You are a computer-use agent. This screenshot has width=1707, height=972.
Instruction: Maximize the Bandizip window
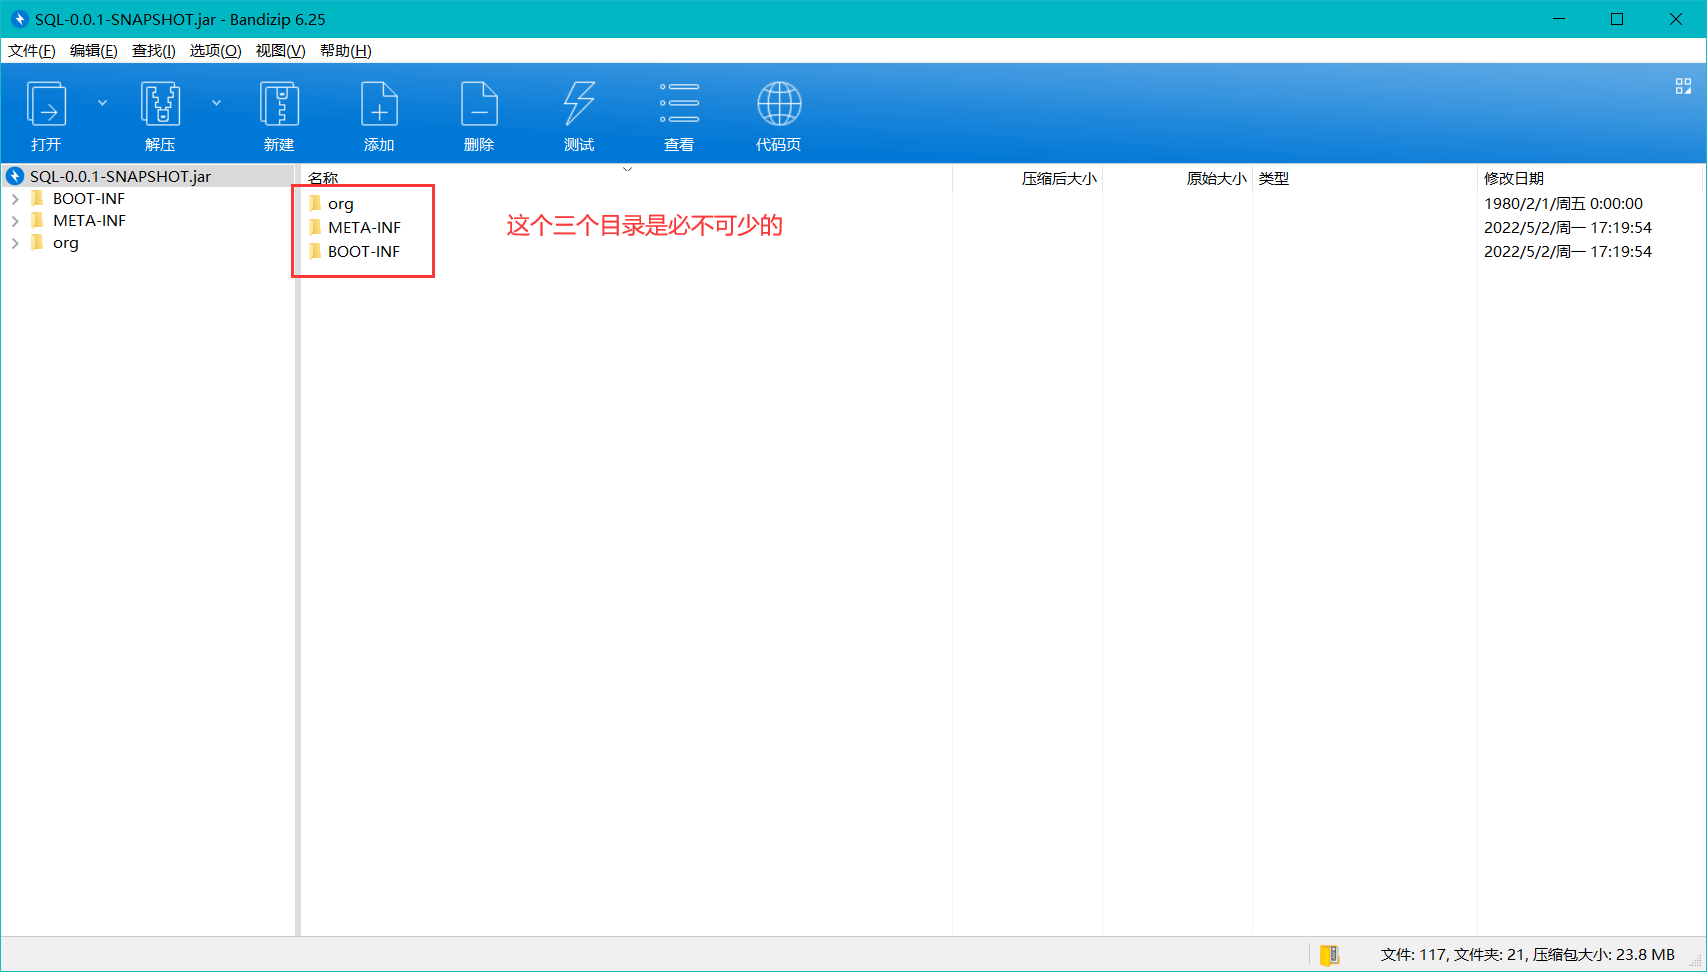[1617, 19]
